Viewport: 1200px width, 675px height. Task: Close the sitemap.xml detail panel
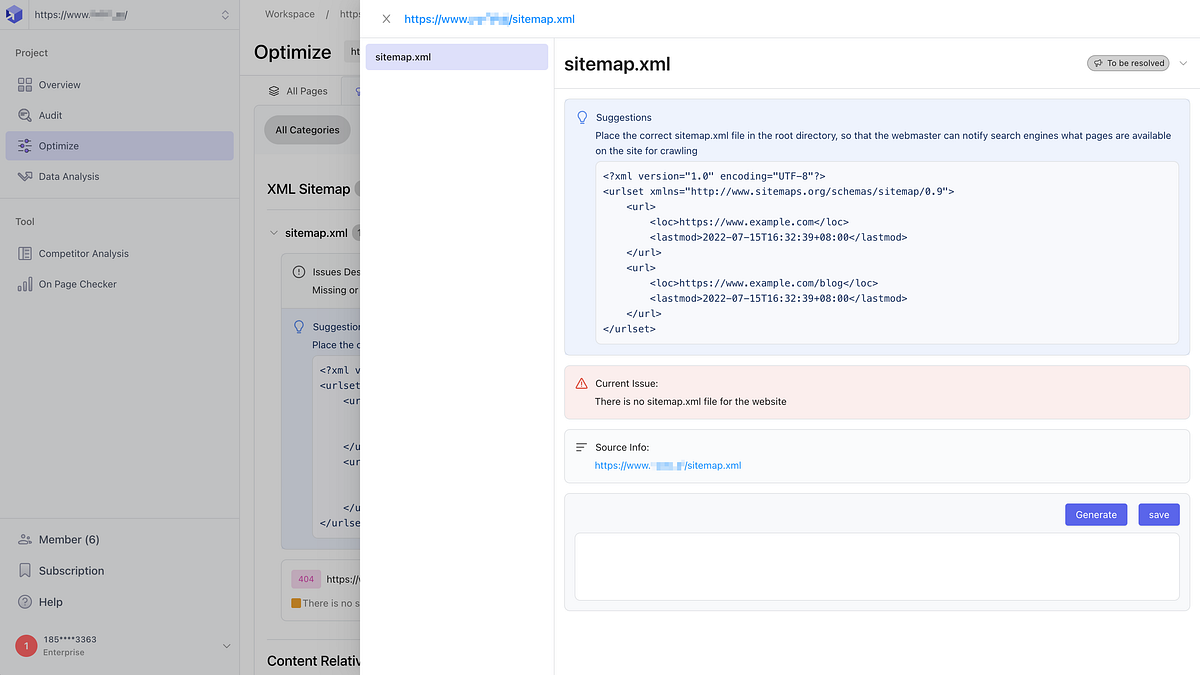click(x=386, y=19)
